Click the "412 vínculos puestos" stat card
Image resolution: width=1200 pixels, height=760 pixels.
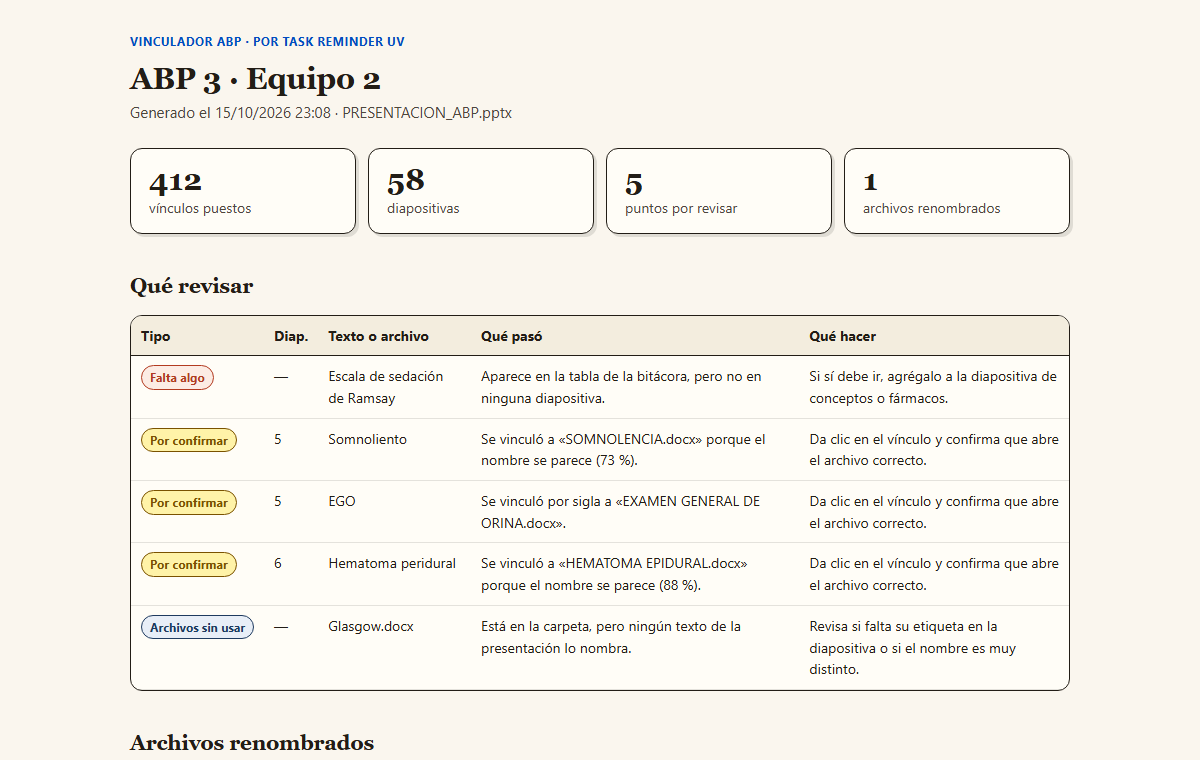click(x=243, y=191)
